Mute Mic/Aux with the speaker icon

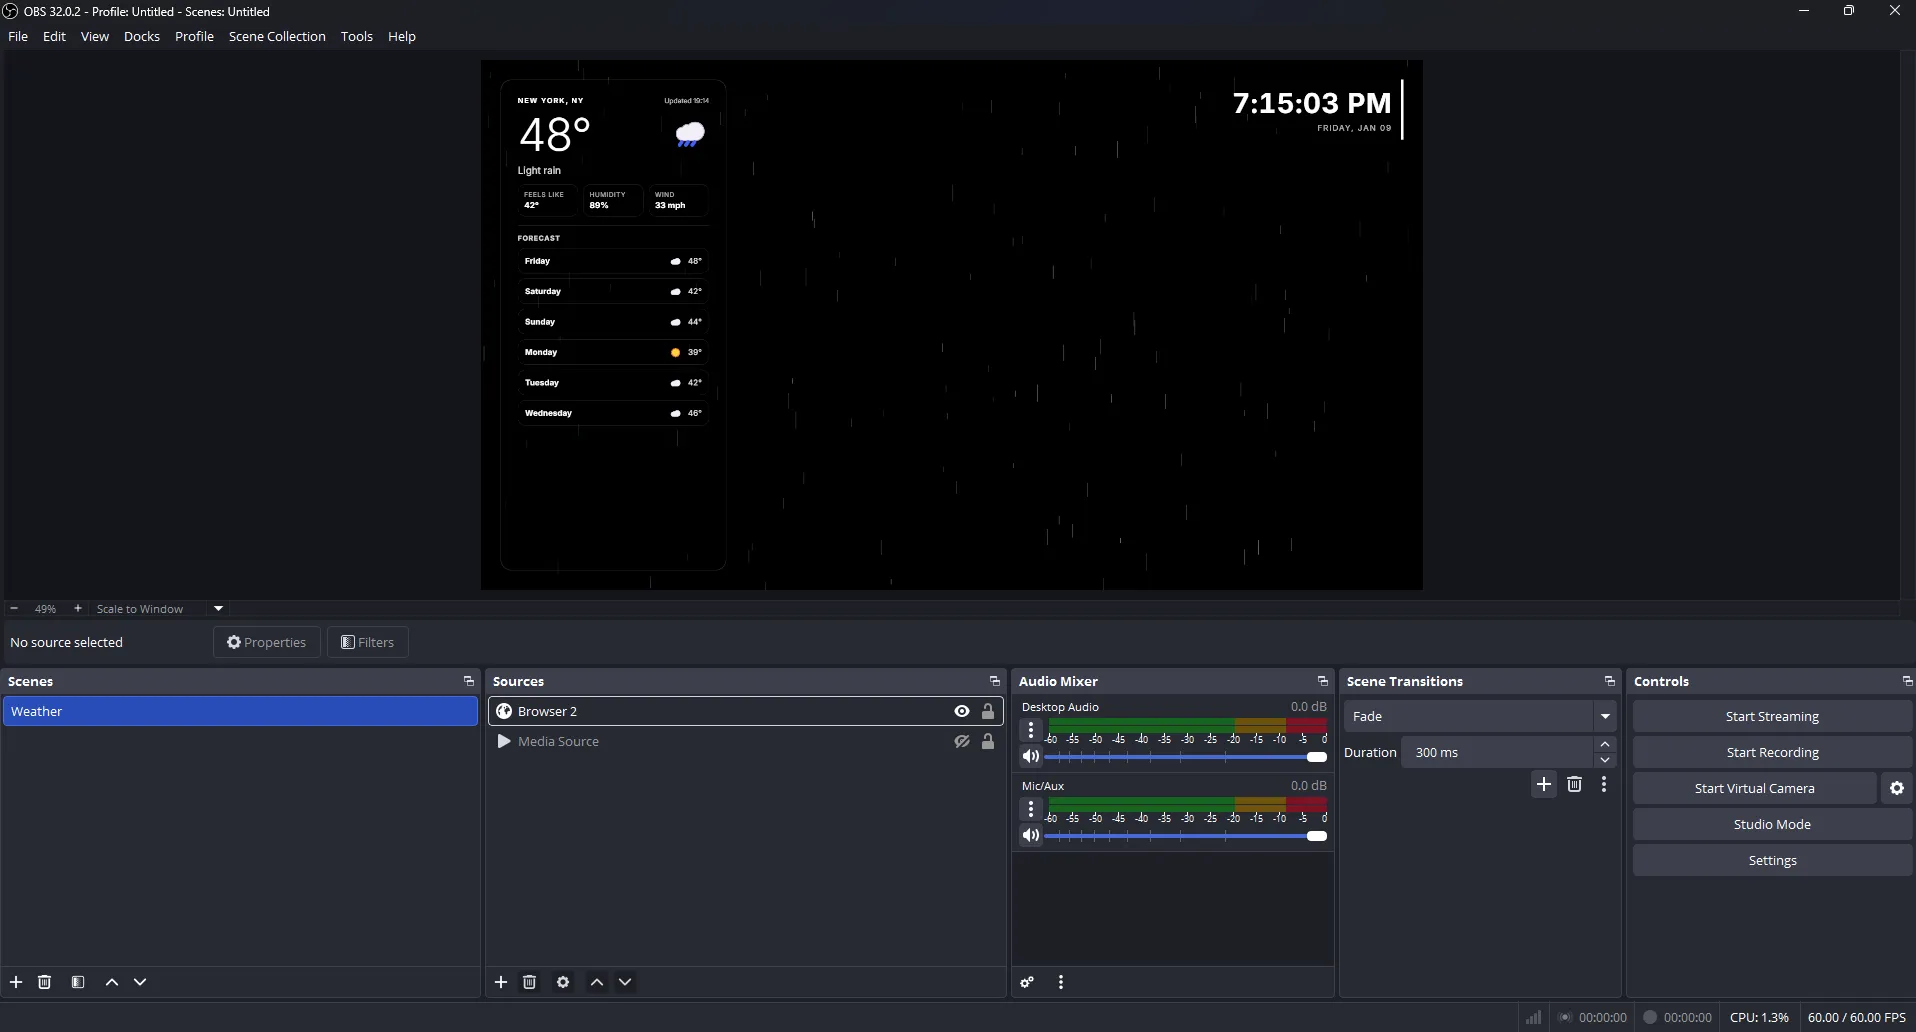(x=1031, y=835)
